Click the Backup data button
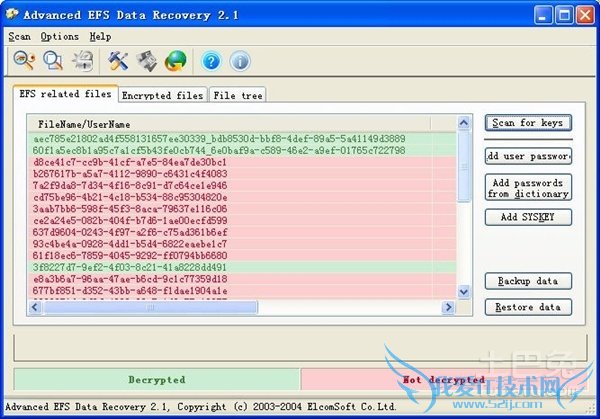600x419 pixels. coord(528,281)
